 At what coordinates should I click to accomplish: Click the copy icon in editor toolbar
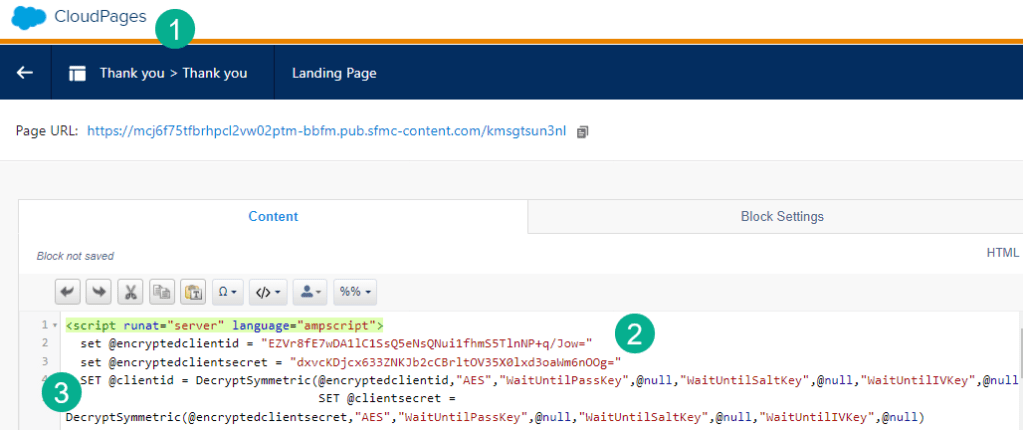[161, 292]
